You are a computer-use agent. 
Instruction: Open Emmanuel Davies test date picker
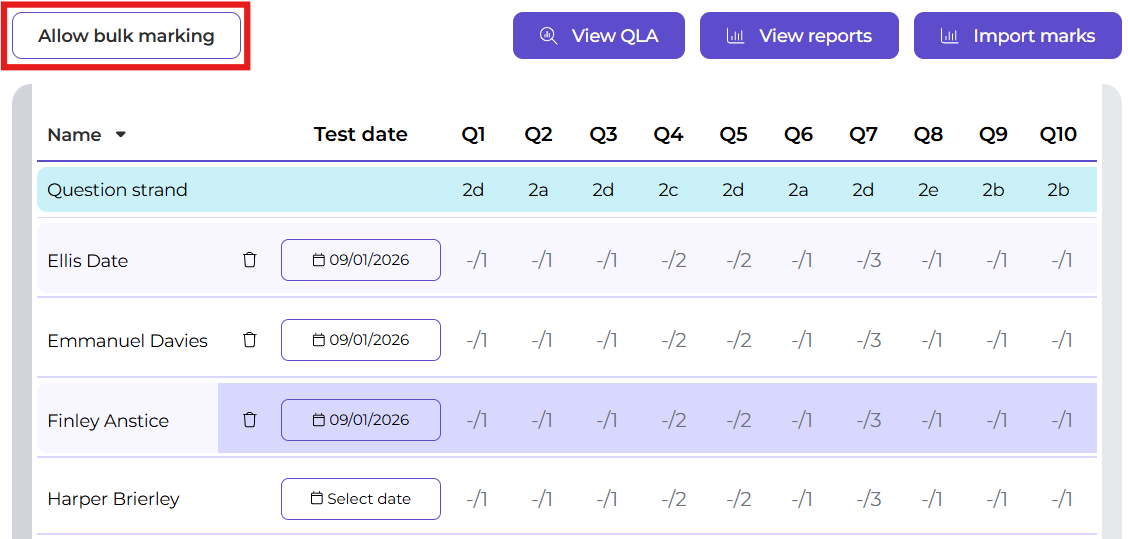[361, 340]
